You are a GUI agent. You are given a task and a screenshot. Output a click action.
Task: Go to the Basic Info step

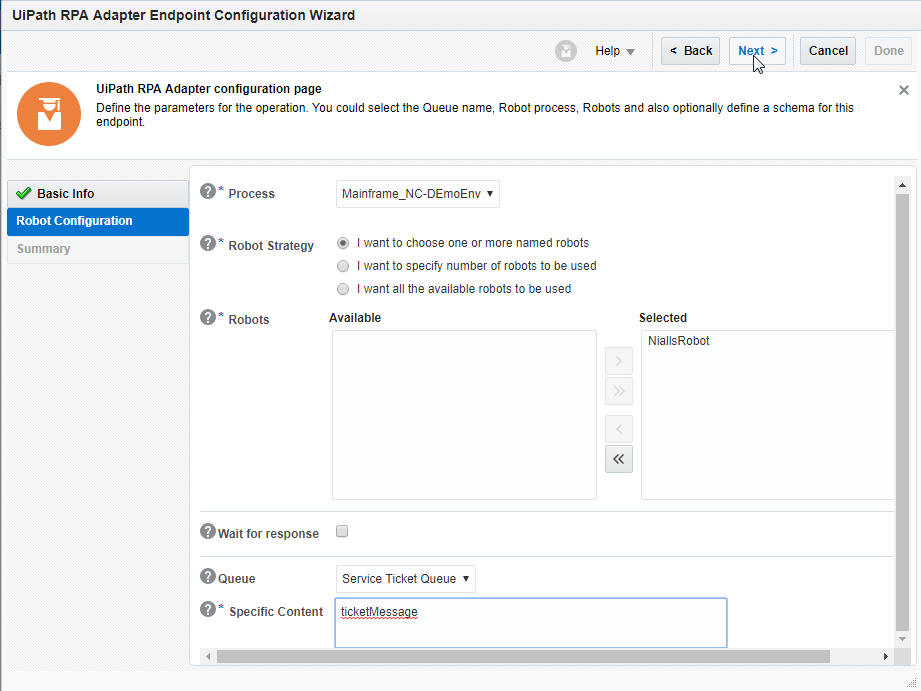tap(98, 193)
